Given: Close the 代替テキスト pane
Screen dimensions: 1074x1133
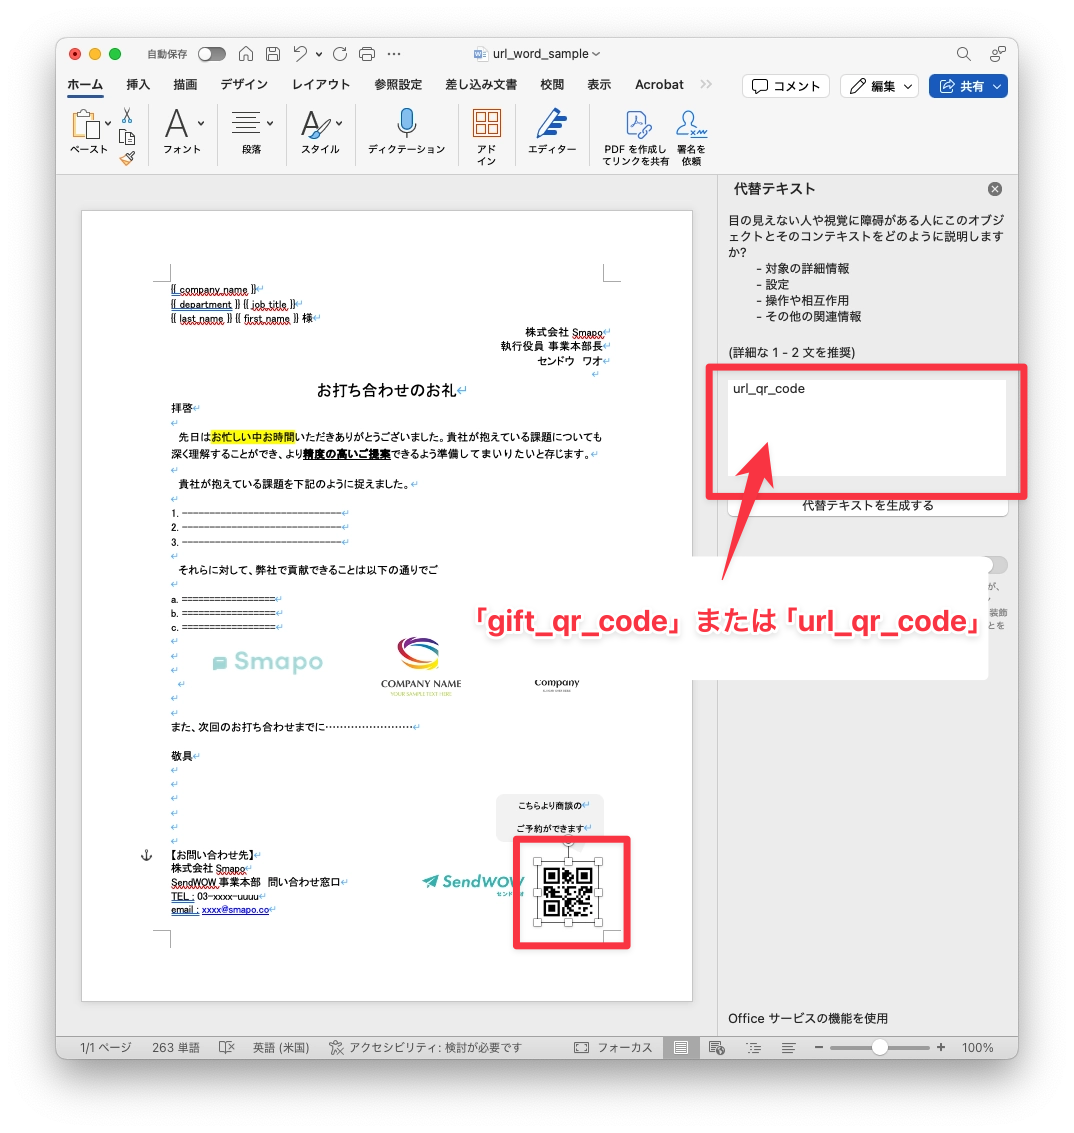Looking at the screenshot, I should click(x=995, y=189).
